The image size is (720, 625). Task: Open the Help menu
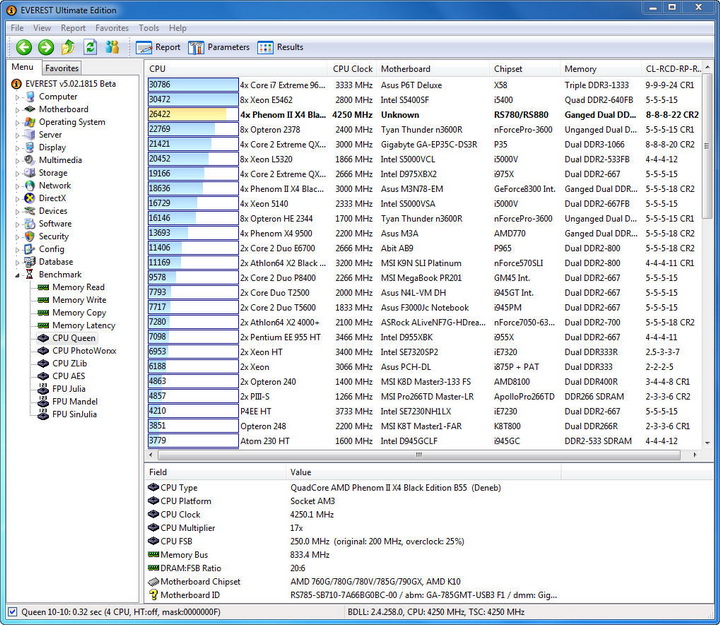click(x=178, y=28)
